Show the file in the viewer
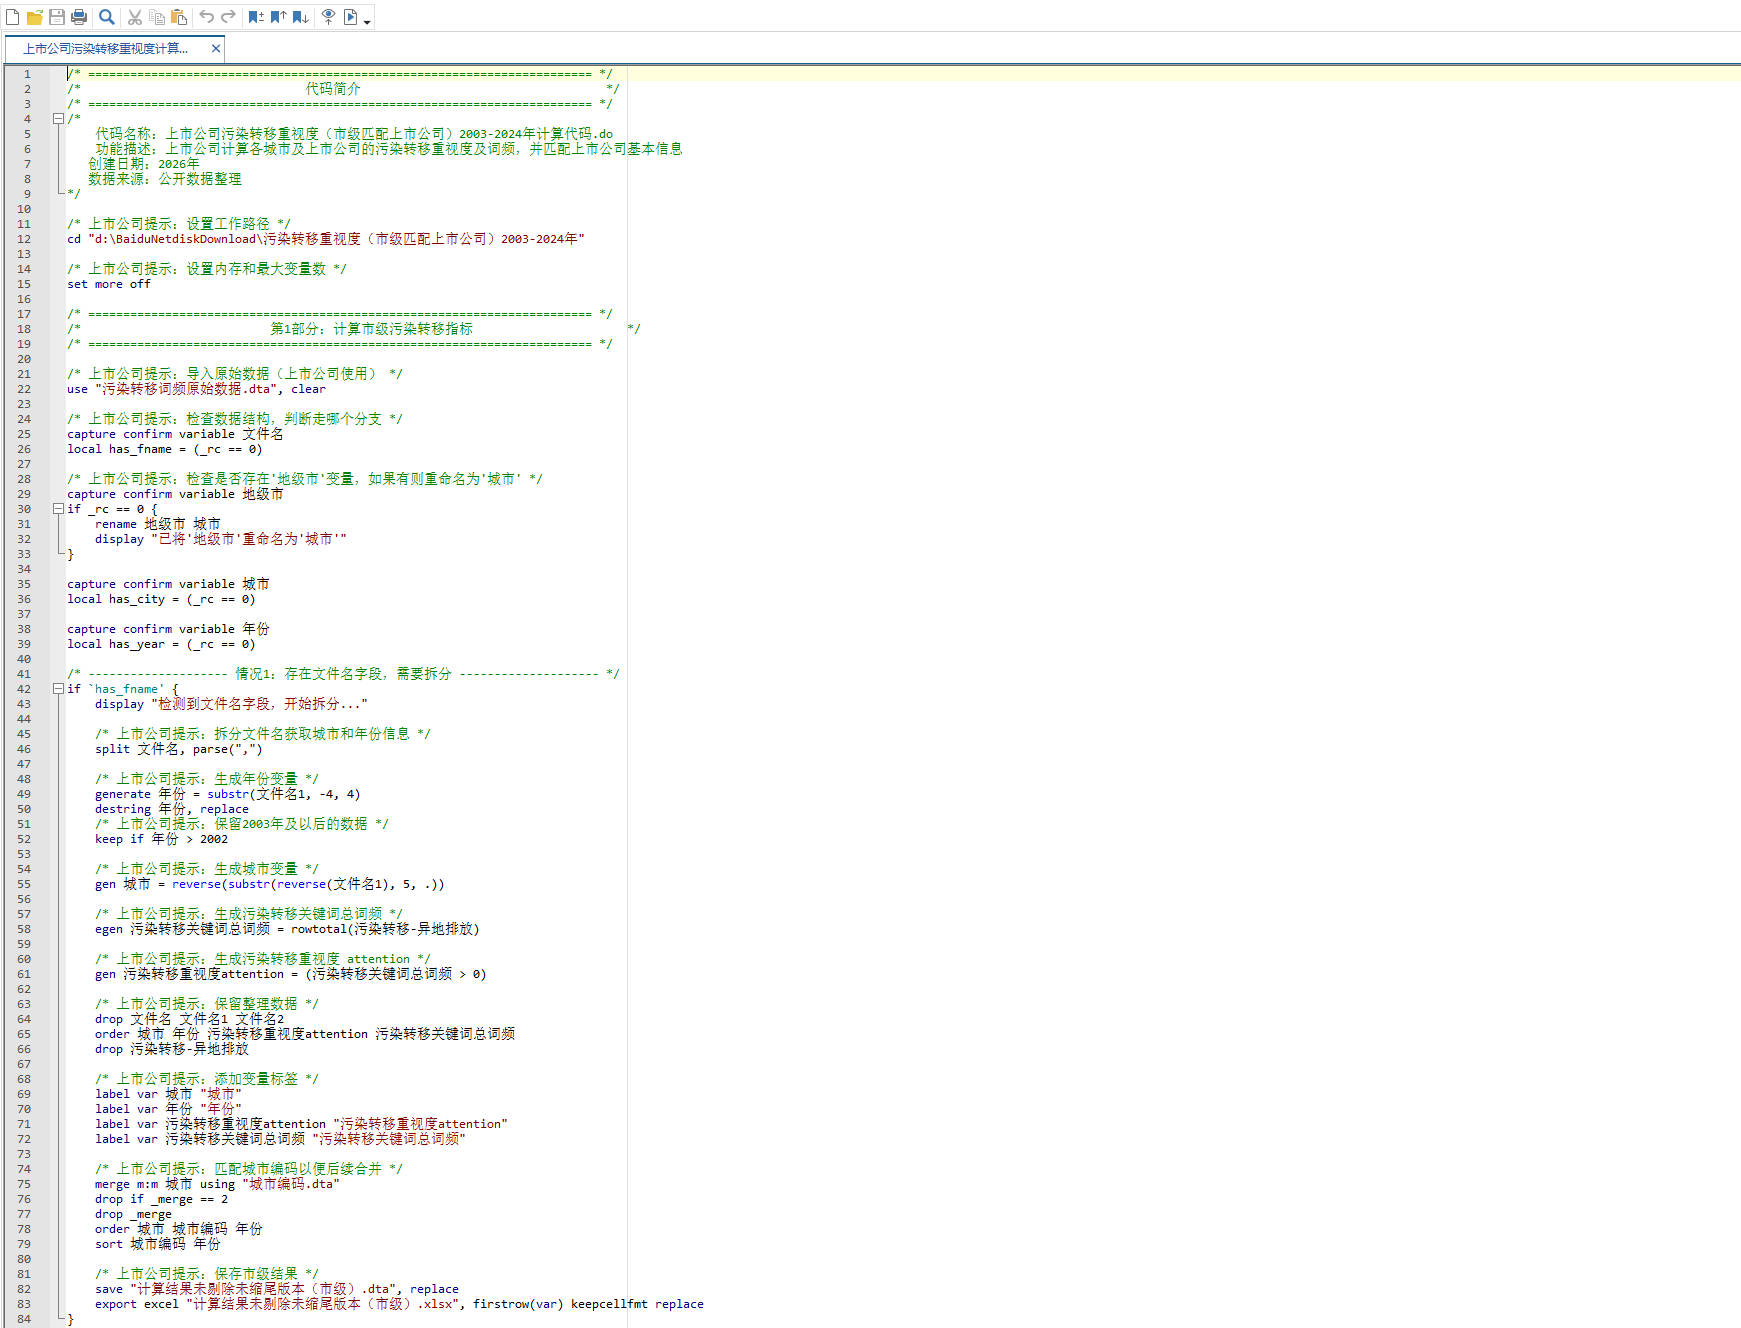Screen dimensions: 1741x1328 (x=328, y=17)
